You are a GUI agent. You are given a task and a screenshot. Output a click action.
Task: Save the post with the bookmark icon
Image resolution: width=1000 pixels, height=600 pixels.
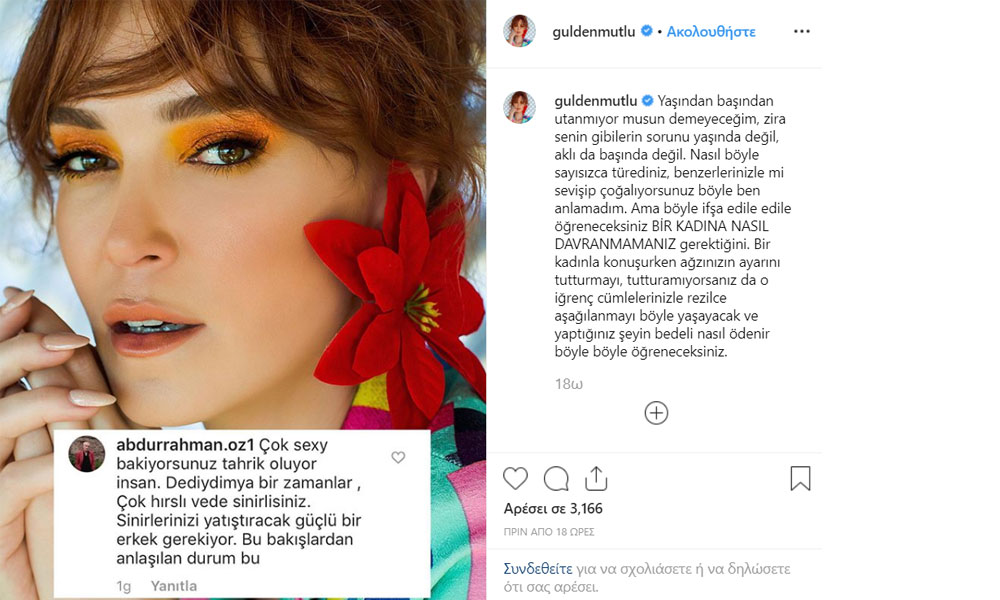coord(800,478)
